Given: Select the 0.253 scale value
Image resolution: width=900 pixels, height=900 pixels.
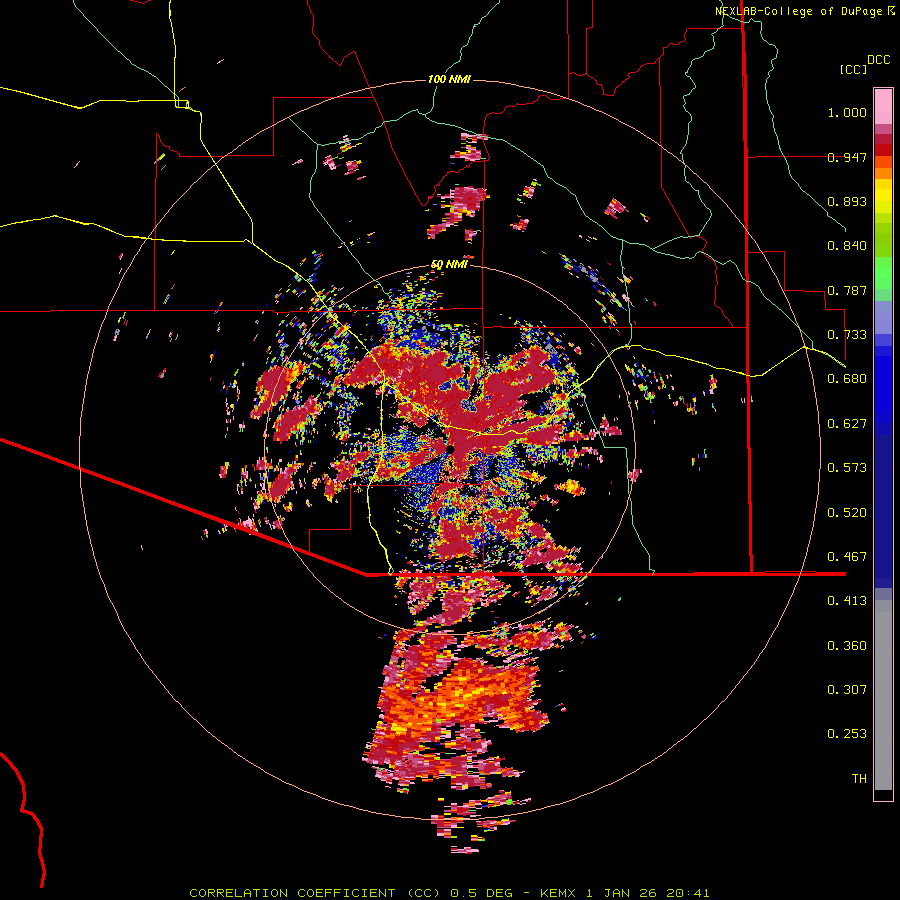Looking at the screenshot, I should 847,734.
